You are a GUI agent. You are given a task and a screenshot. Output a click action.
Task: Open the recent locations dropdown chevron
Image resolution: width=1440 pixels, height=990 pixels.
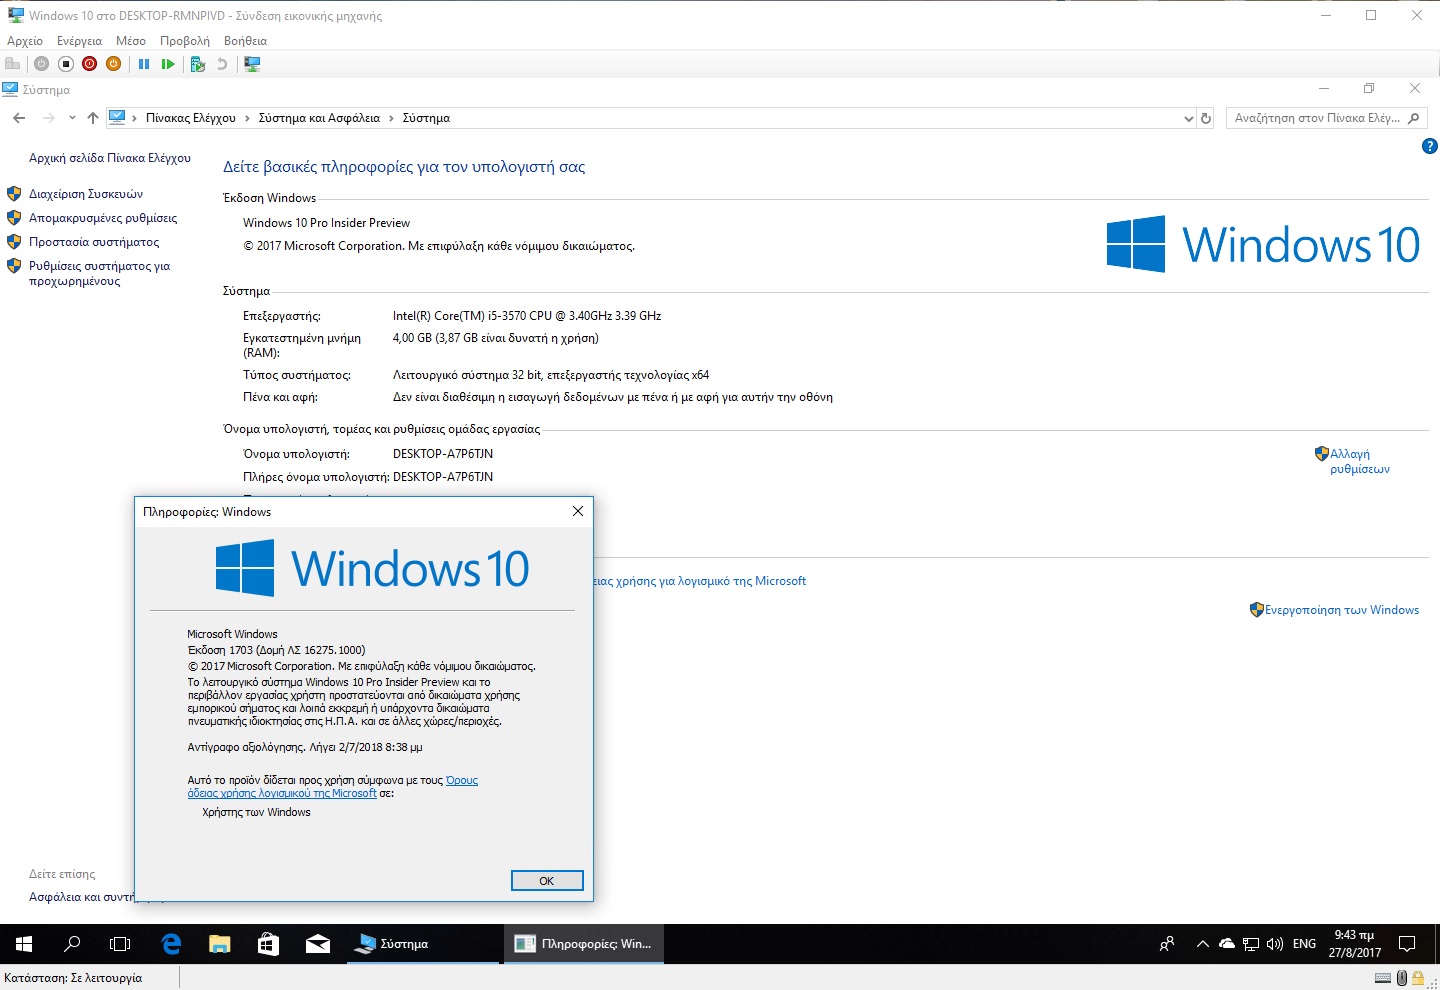click(x=72, y=118)
